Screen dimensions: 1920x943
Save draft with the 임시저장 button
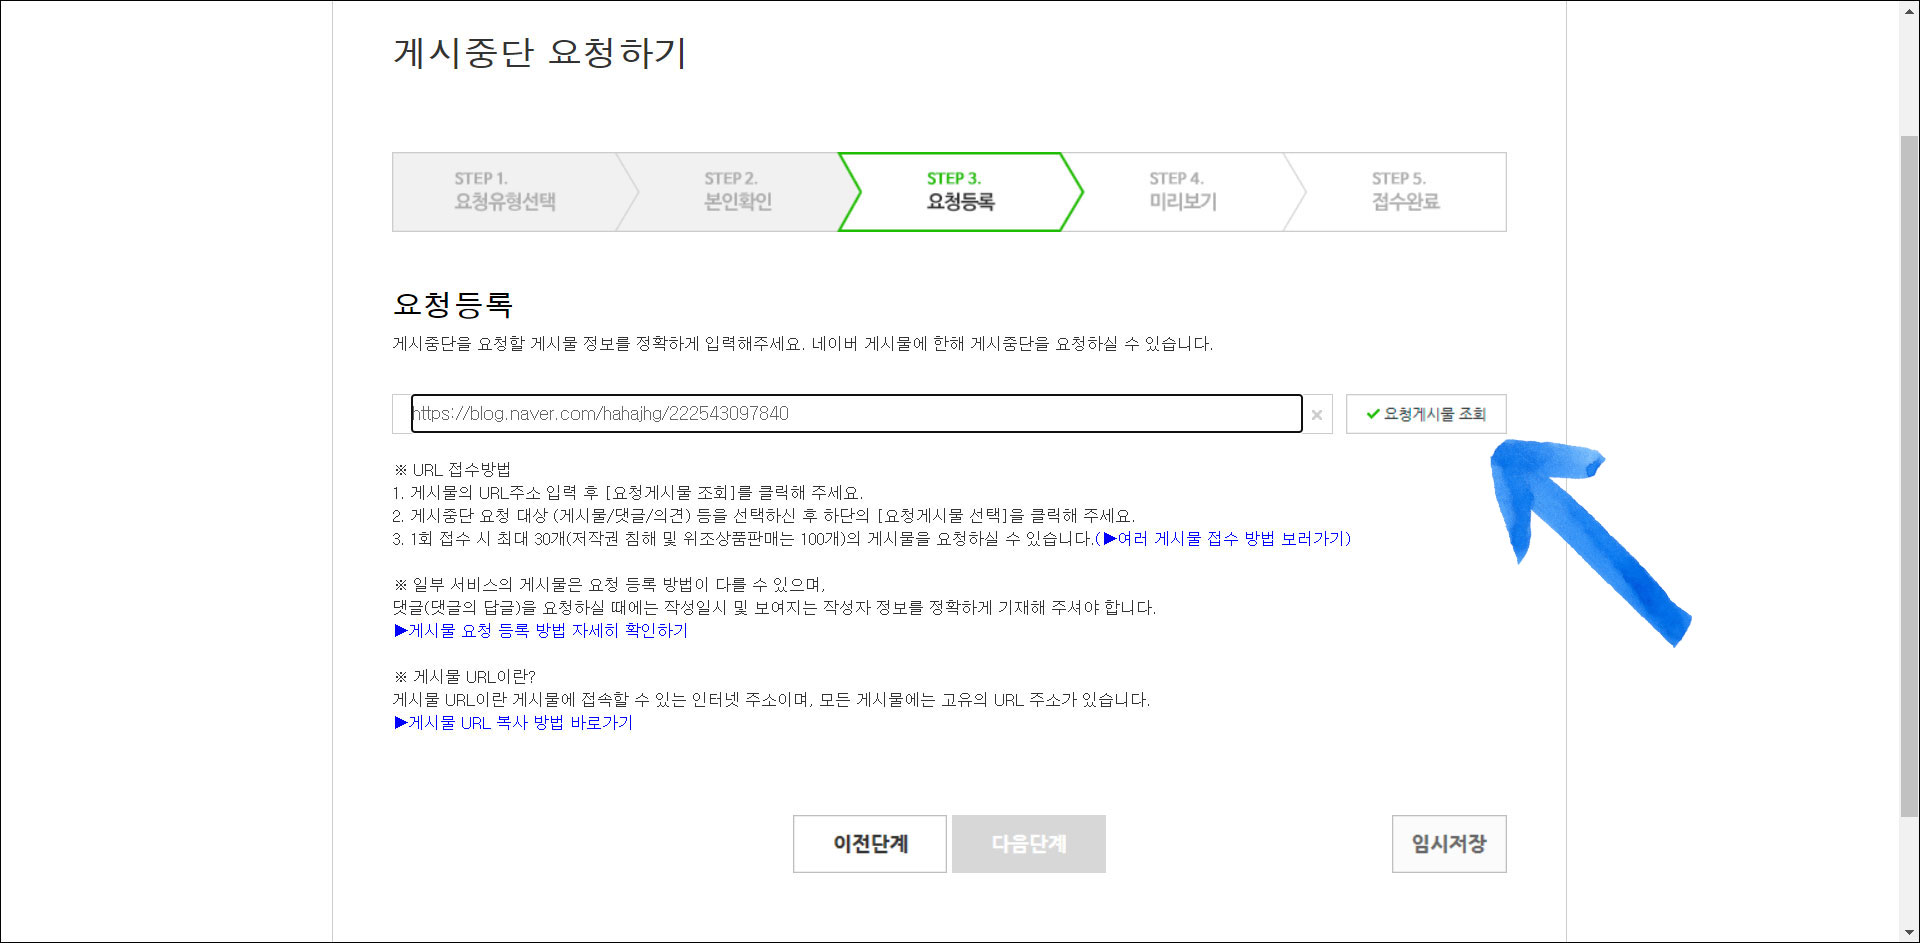[x=1449, y=844]
